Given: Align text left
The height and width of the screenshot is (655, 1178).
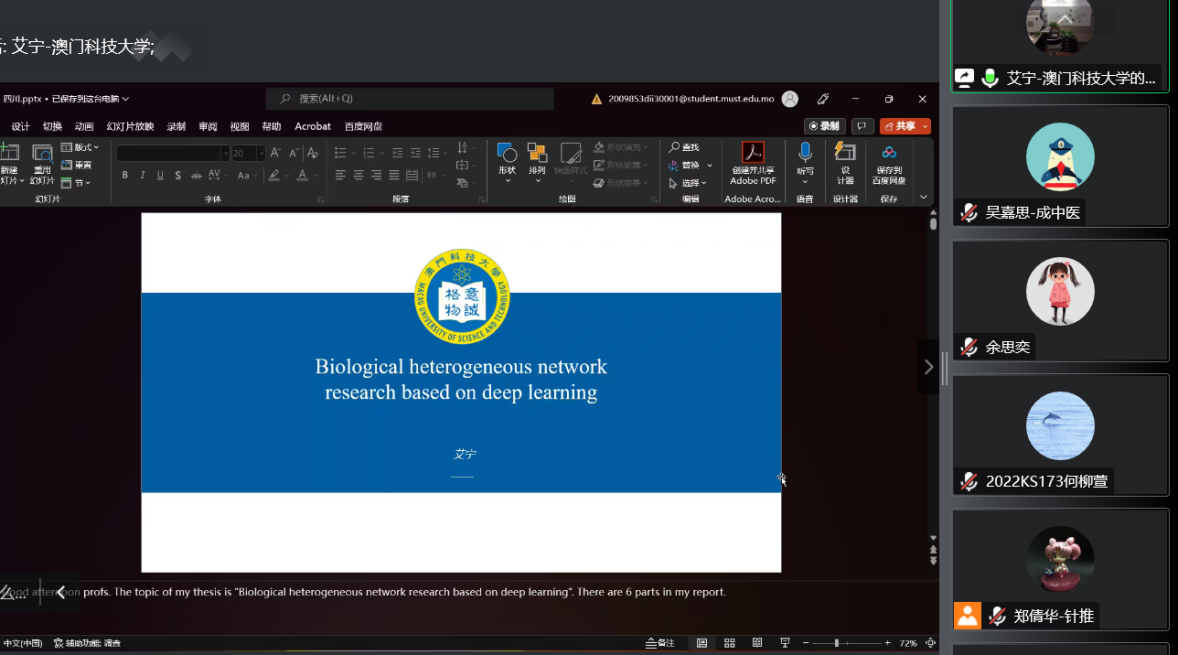Looking at the screenshot, I should click(340, 175).
